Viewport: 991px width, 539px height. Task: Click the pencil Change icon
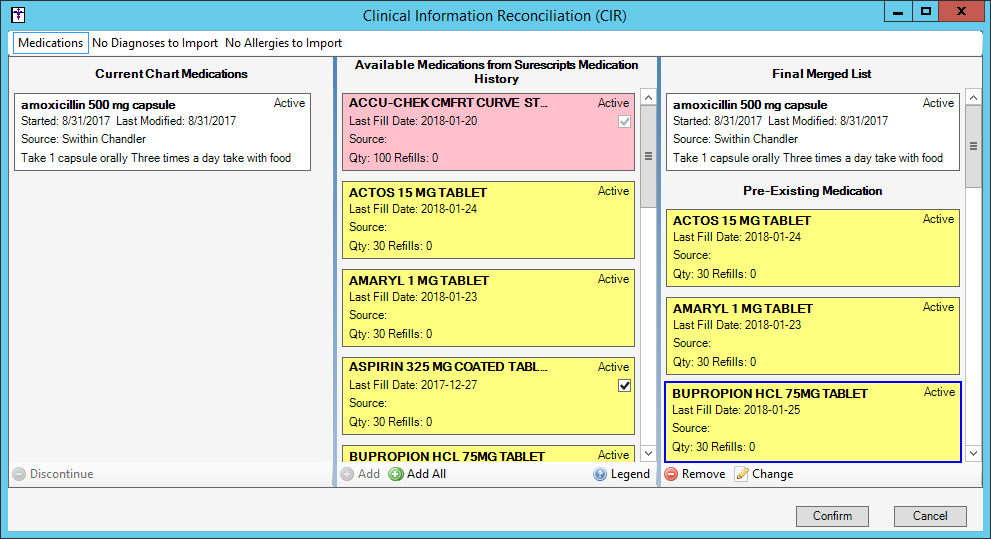click(741, 474)
